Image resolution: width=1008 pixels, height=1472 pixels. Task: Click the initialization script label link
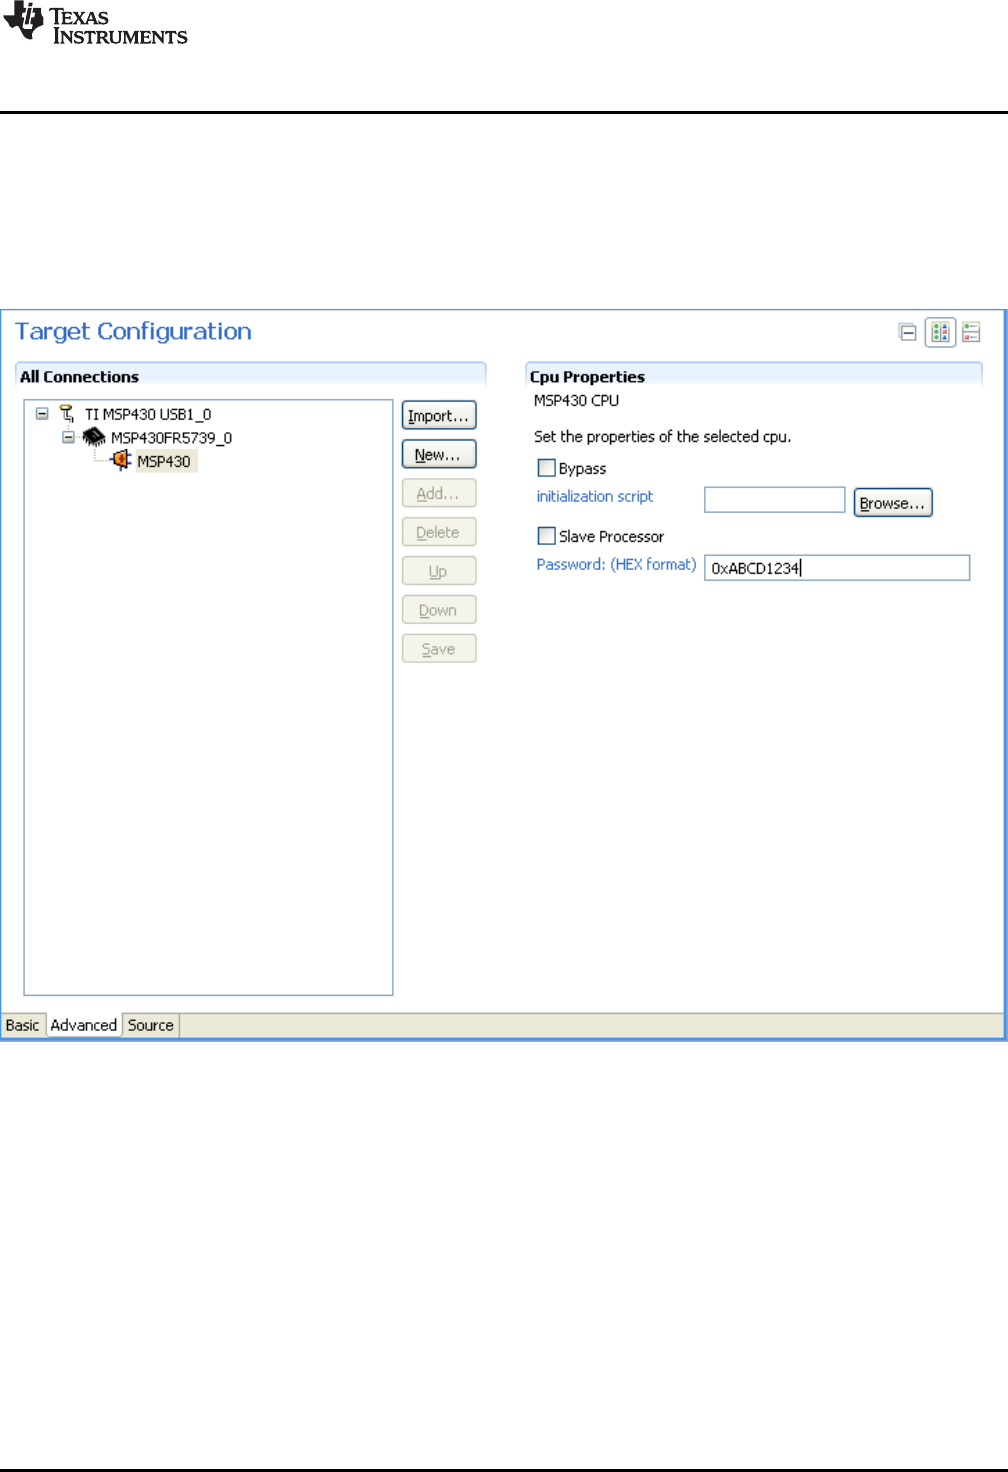[x=595, y=497]
